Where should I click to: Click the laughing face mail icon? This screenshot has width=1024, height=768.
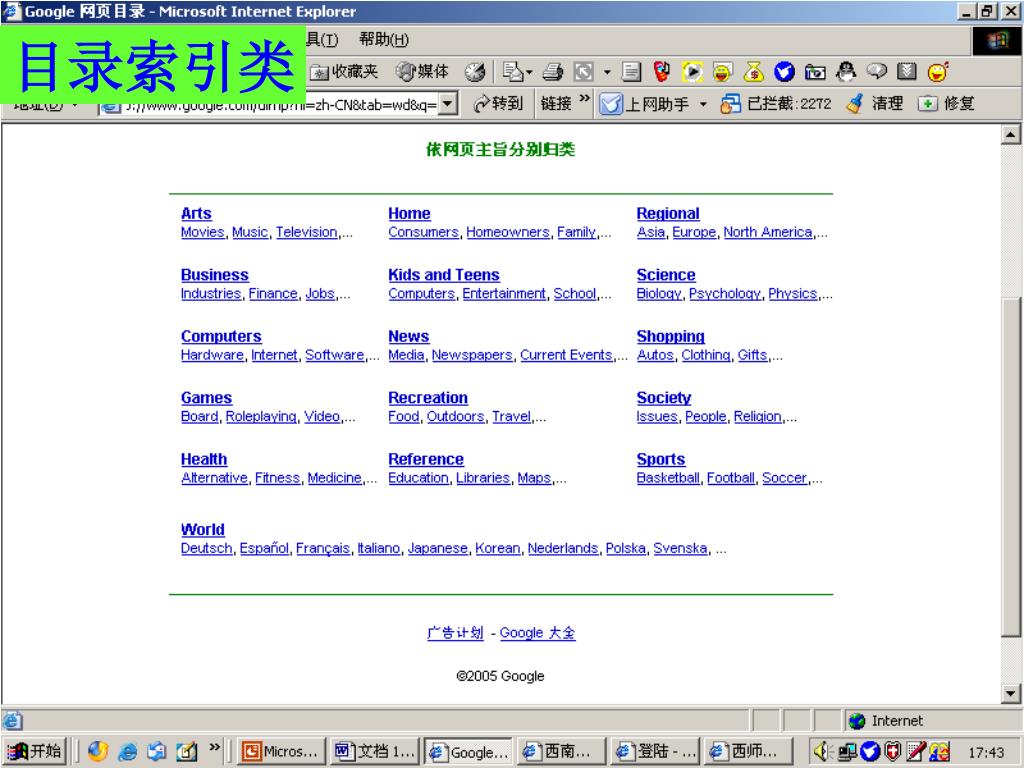pos(722,72)
